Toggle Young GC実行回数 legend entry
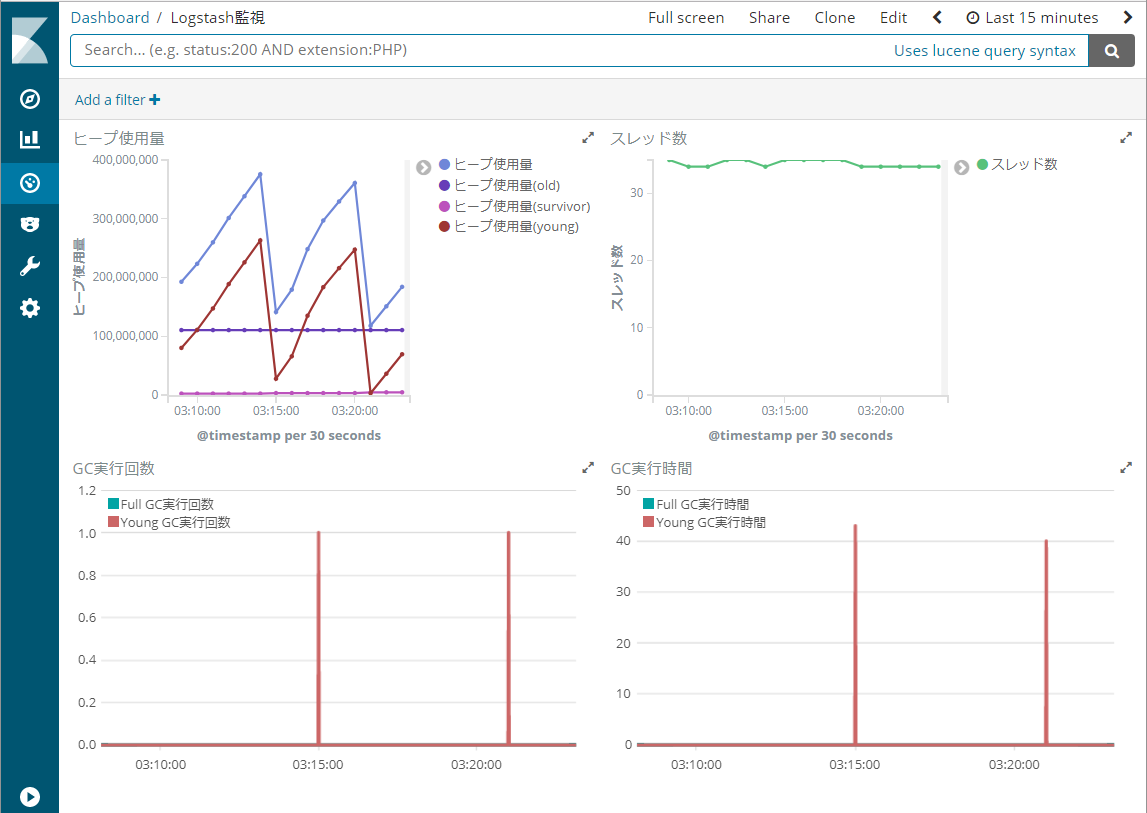 point(169,522)
